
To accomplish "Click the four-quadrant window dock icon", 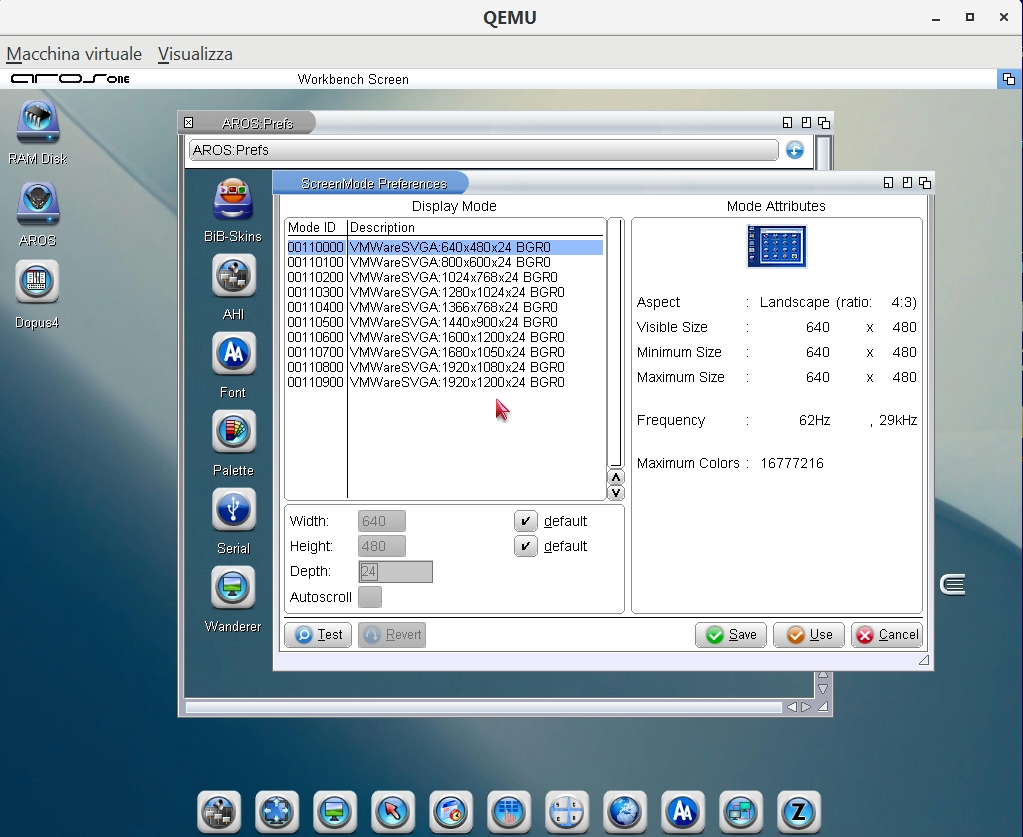I will [567, 812].
